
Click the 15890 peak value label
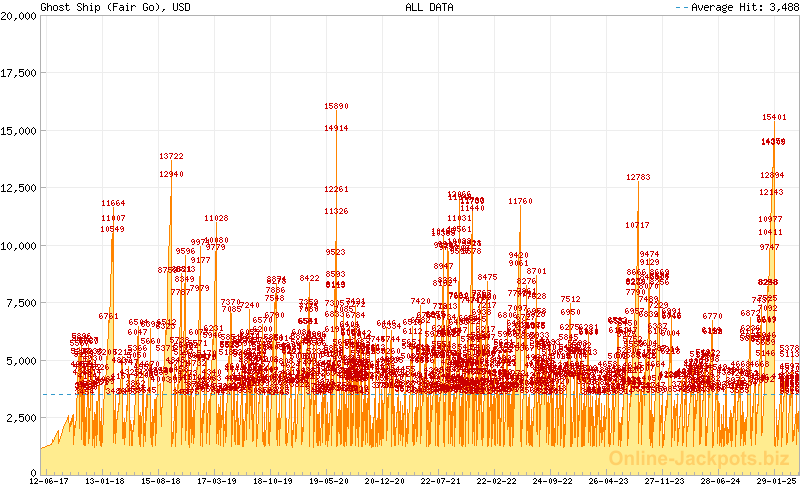pyautogui.click(x=336, y=106)
